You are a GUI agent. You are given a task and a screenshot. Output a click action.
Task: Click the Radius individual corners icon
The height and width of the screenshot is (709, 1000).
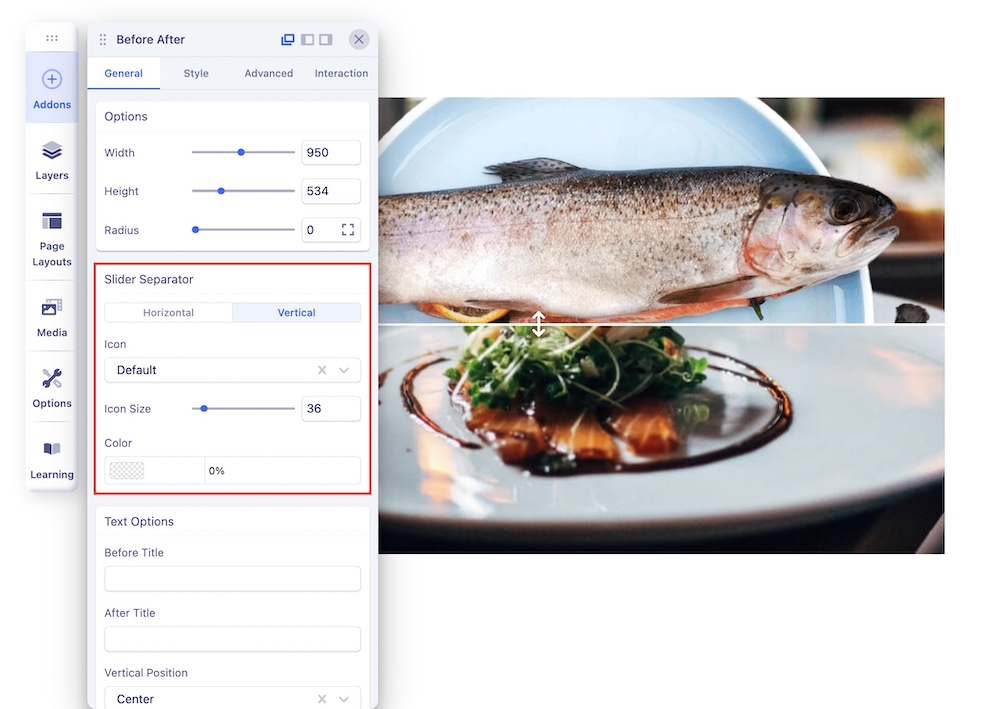click(348, 230)
